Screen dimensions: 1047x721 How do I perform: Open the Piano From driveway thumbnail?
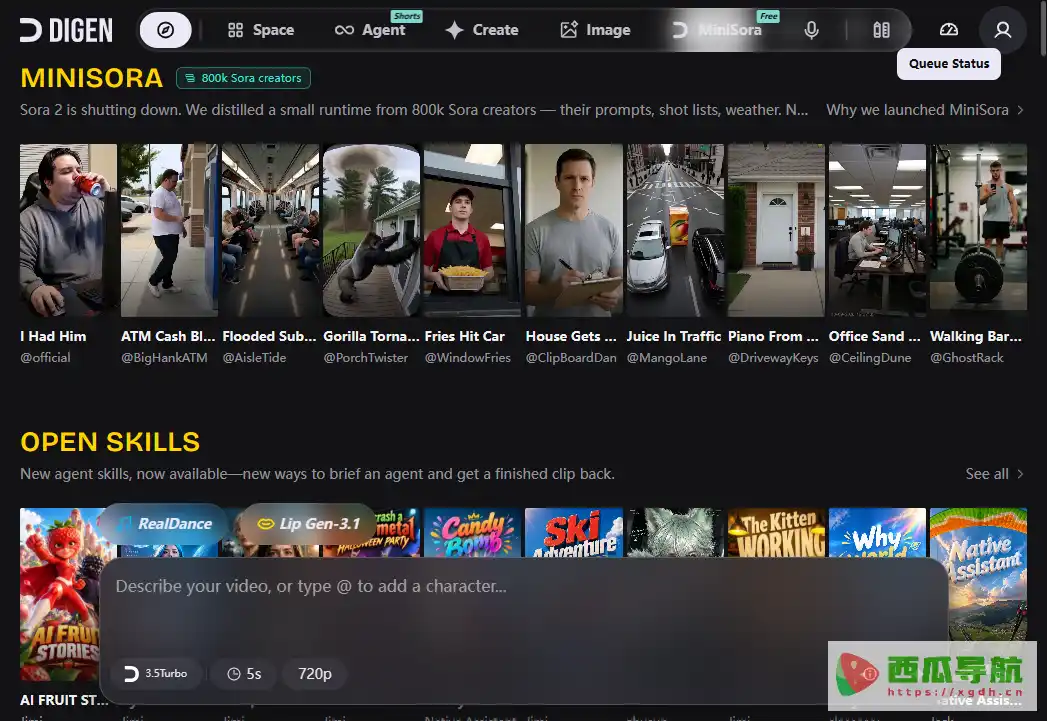pos(776,230)
